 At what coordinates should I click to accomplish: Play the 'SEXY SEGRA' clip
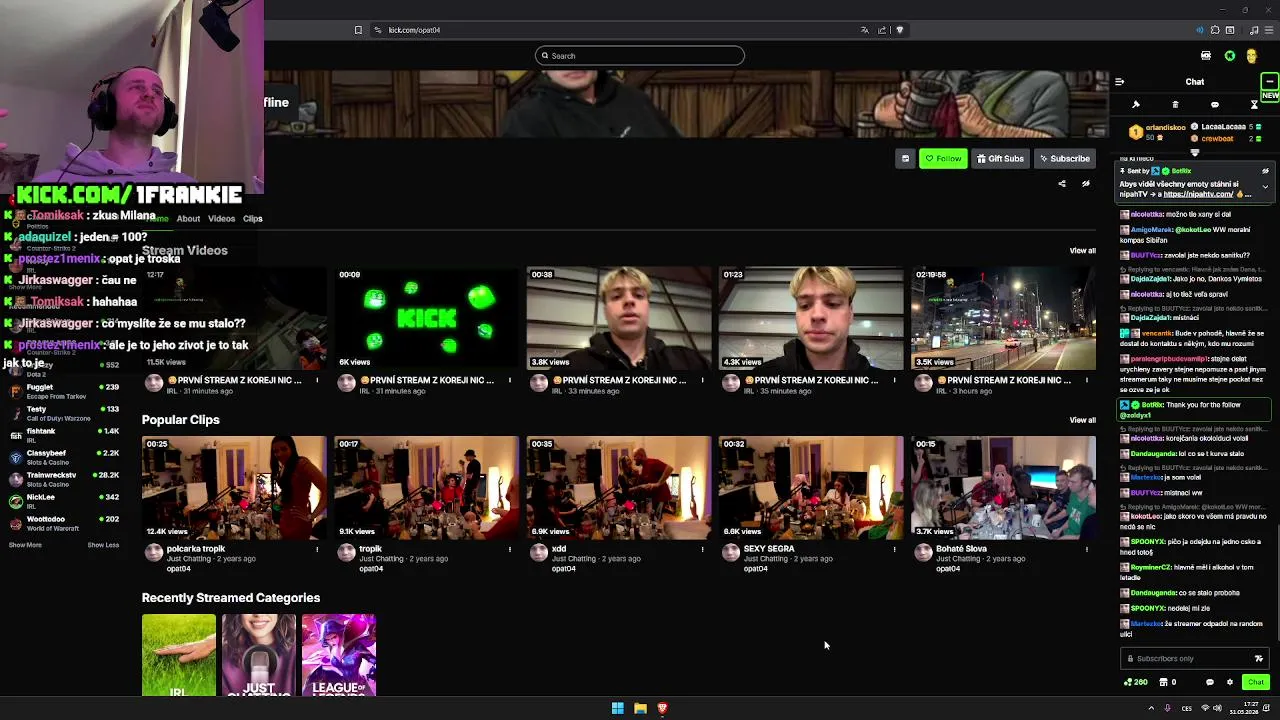[x=811, y=488]
